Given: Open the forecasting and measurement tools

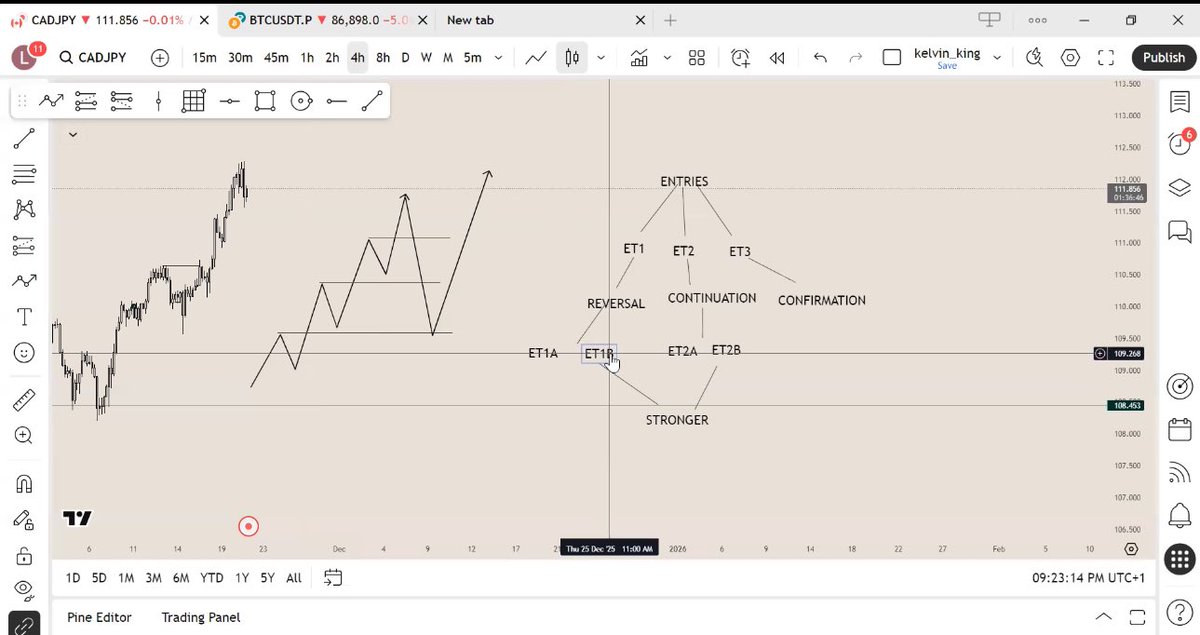Looking at the screenshot, I should tap(24, 246).
